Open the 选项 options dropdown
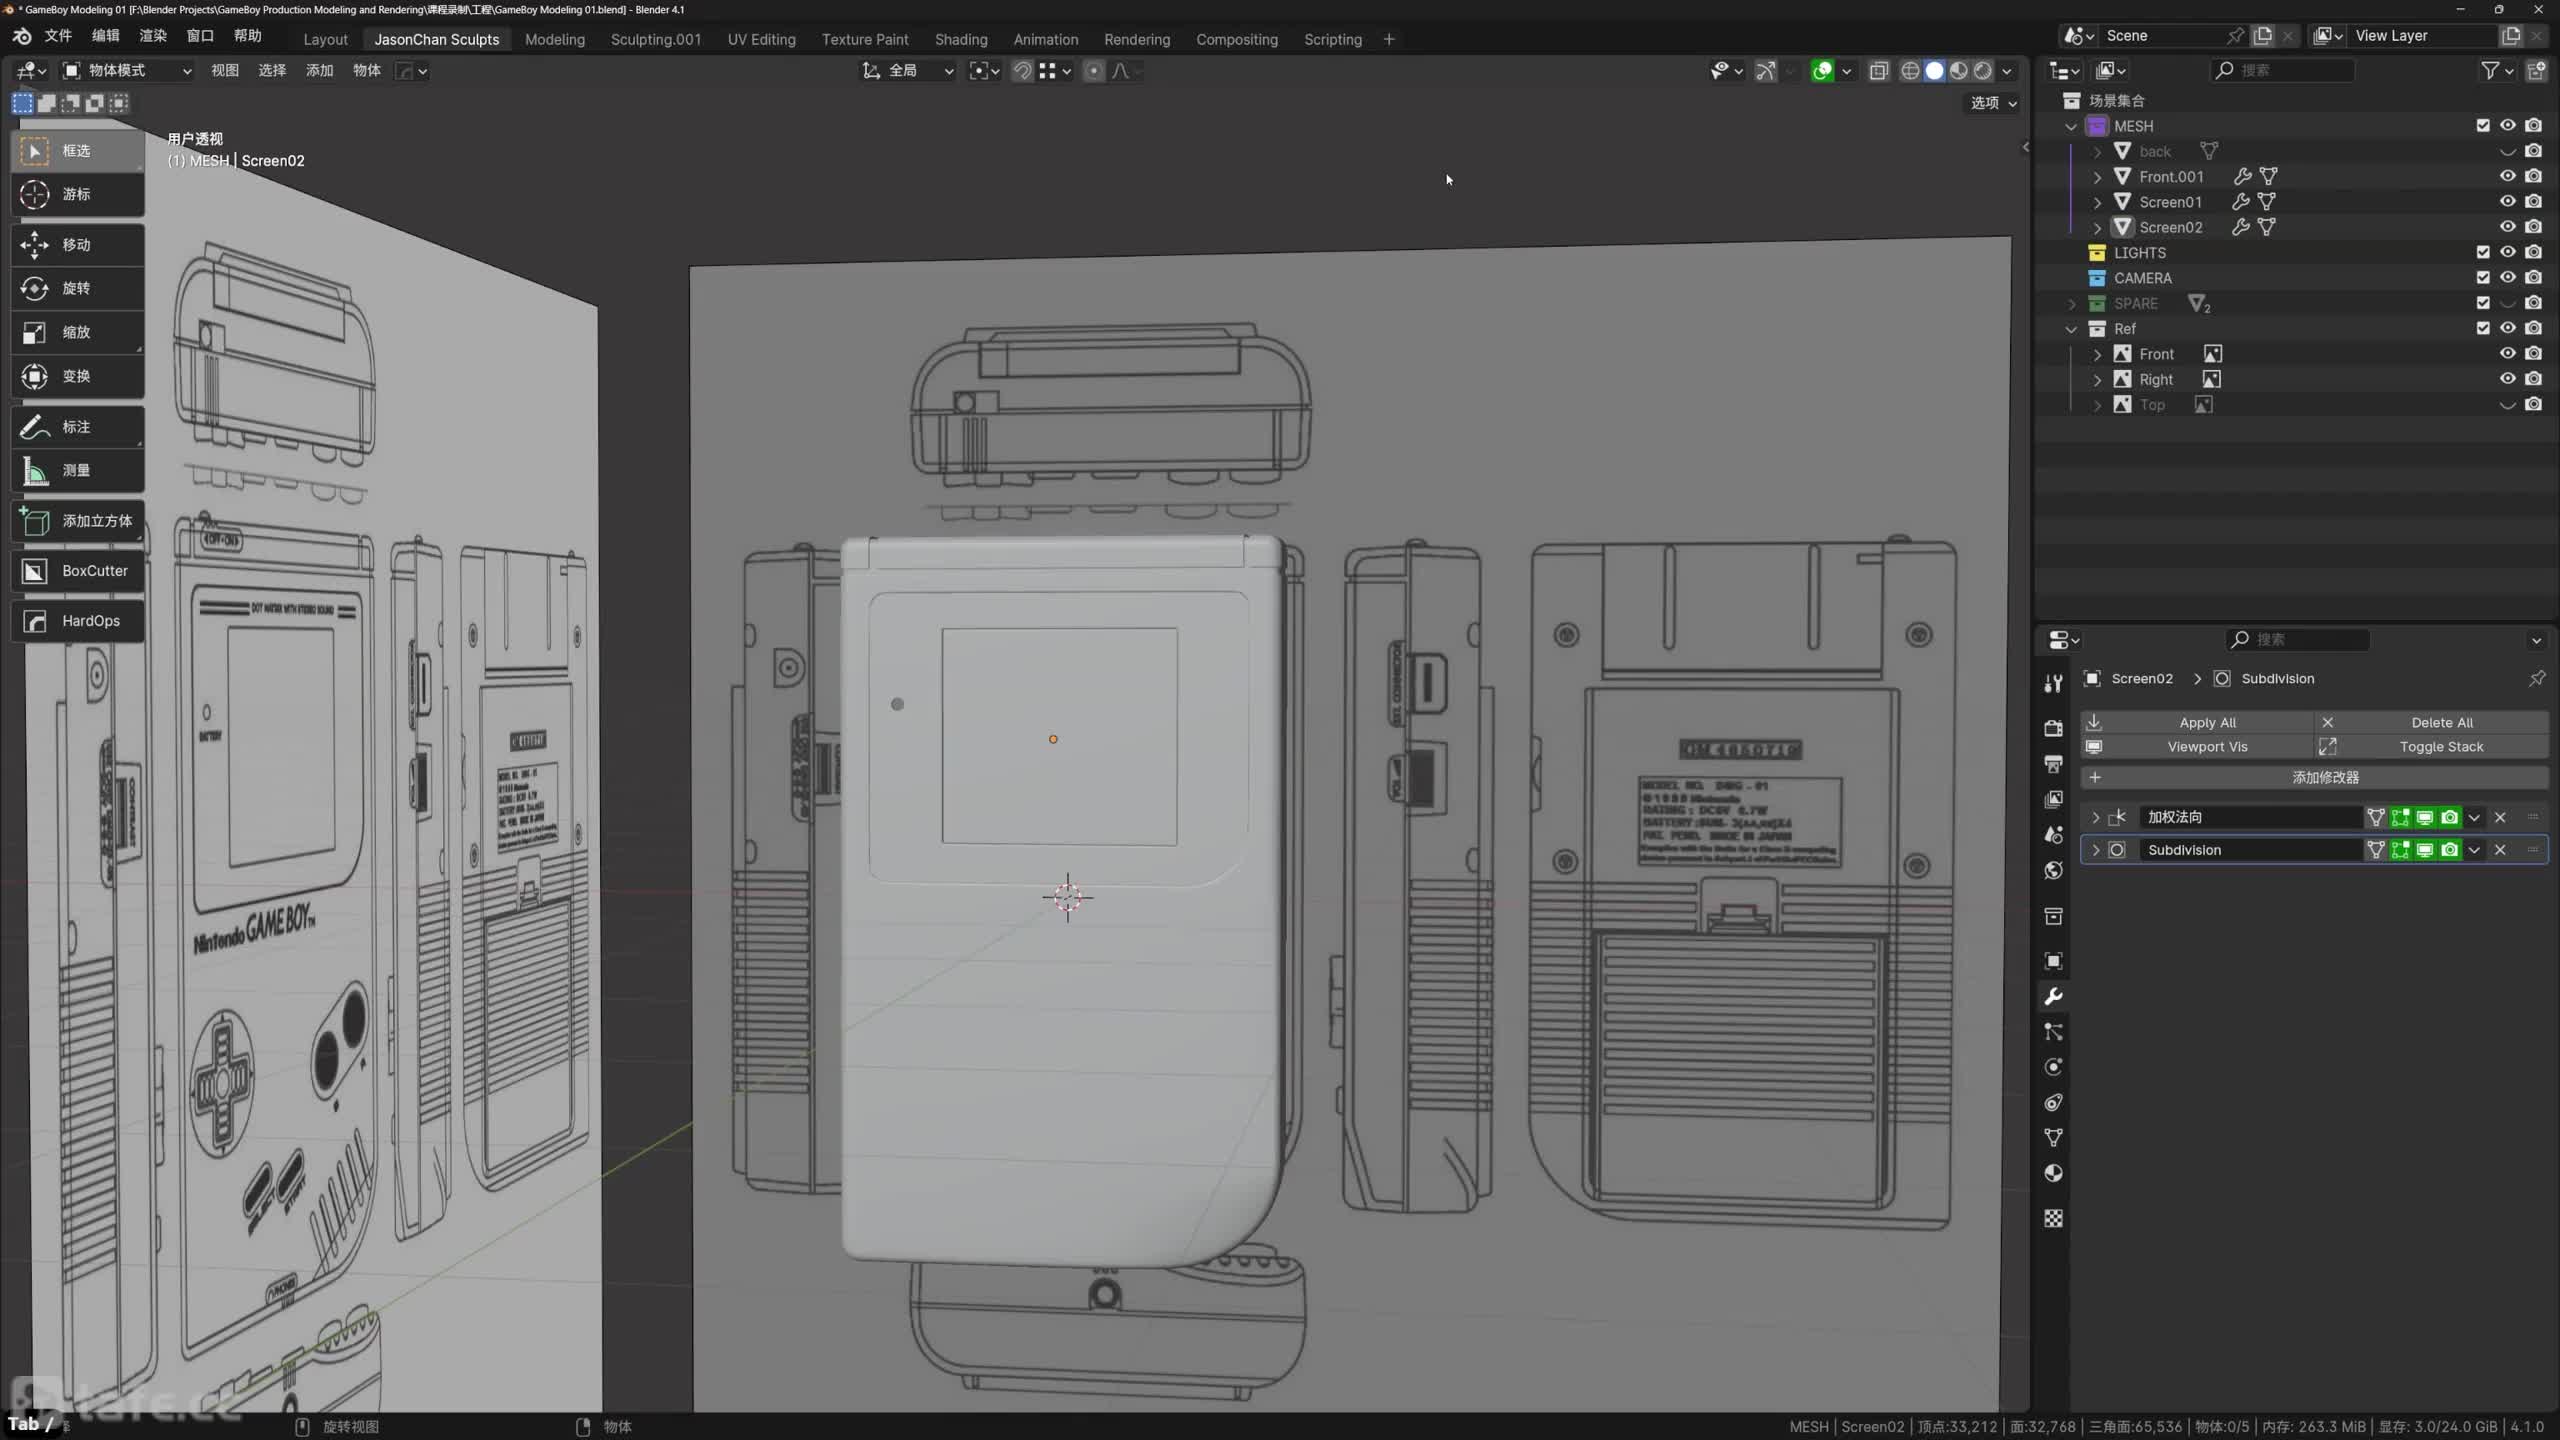The width and height of the screenshot is (2560, 1440). point(1994,103)
